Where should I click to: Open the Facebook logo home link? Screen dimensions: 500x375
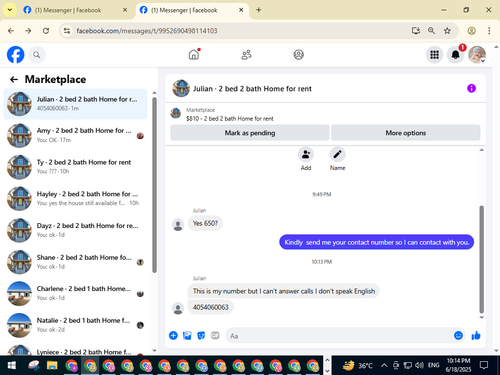[x=16, y=55]
